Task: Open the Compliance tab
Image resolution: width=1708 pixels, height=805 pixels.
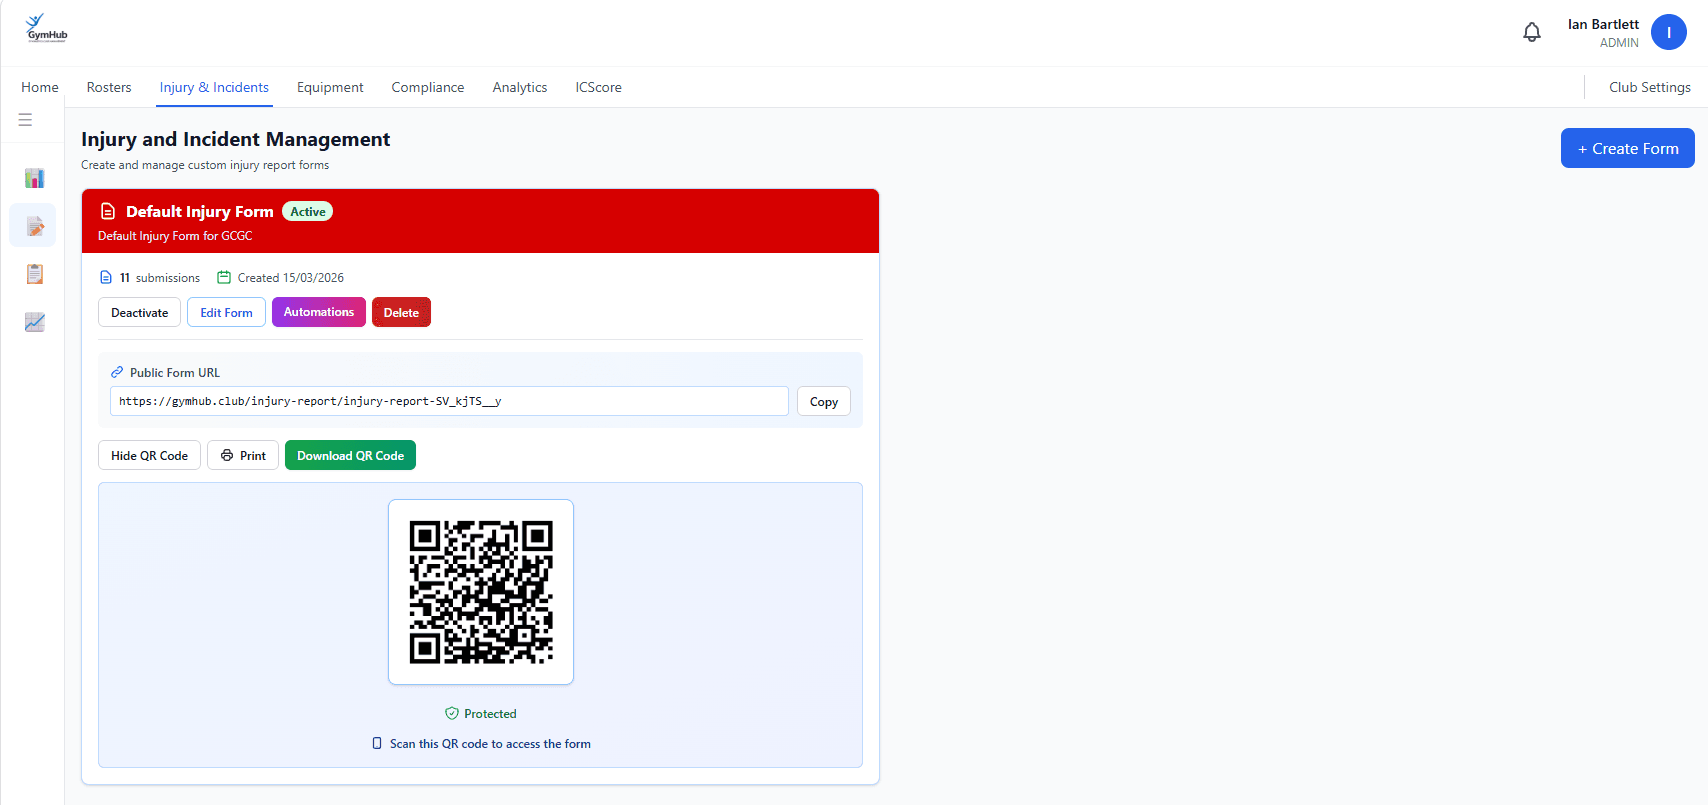Action: 428,88
